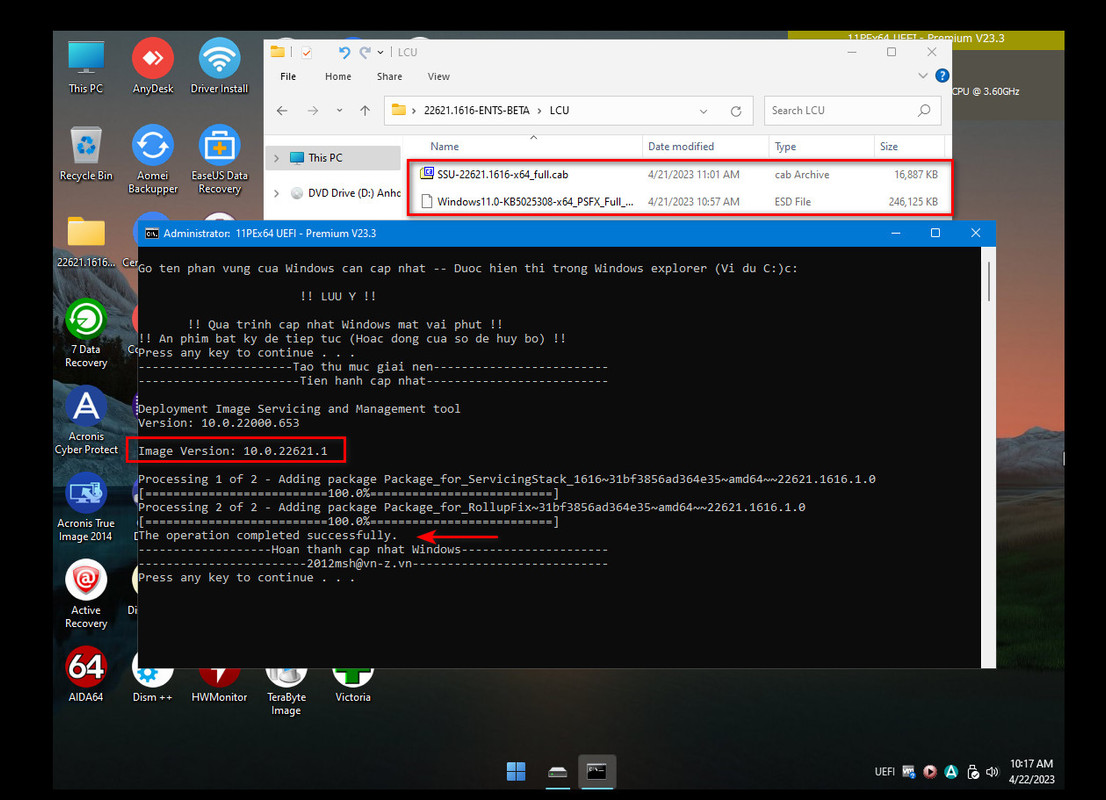Image resolution: width=1106 pixels, height=800 pixels.
Task: Click the UEFI label in system tray
Action: [885, 772]
